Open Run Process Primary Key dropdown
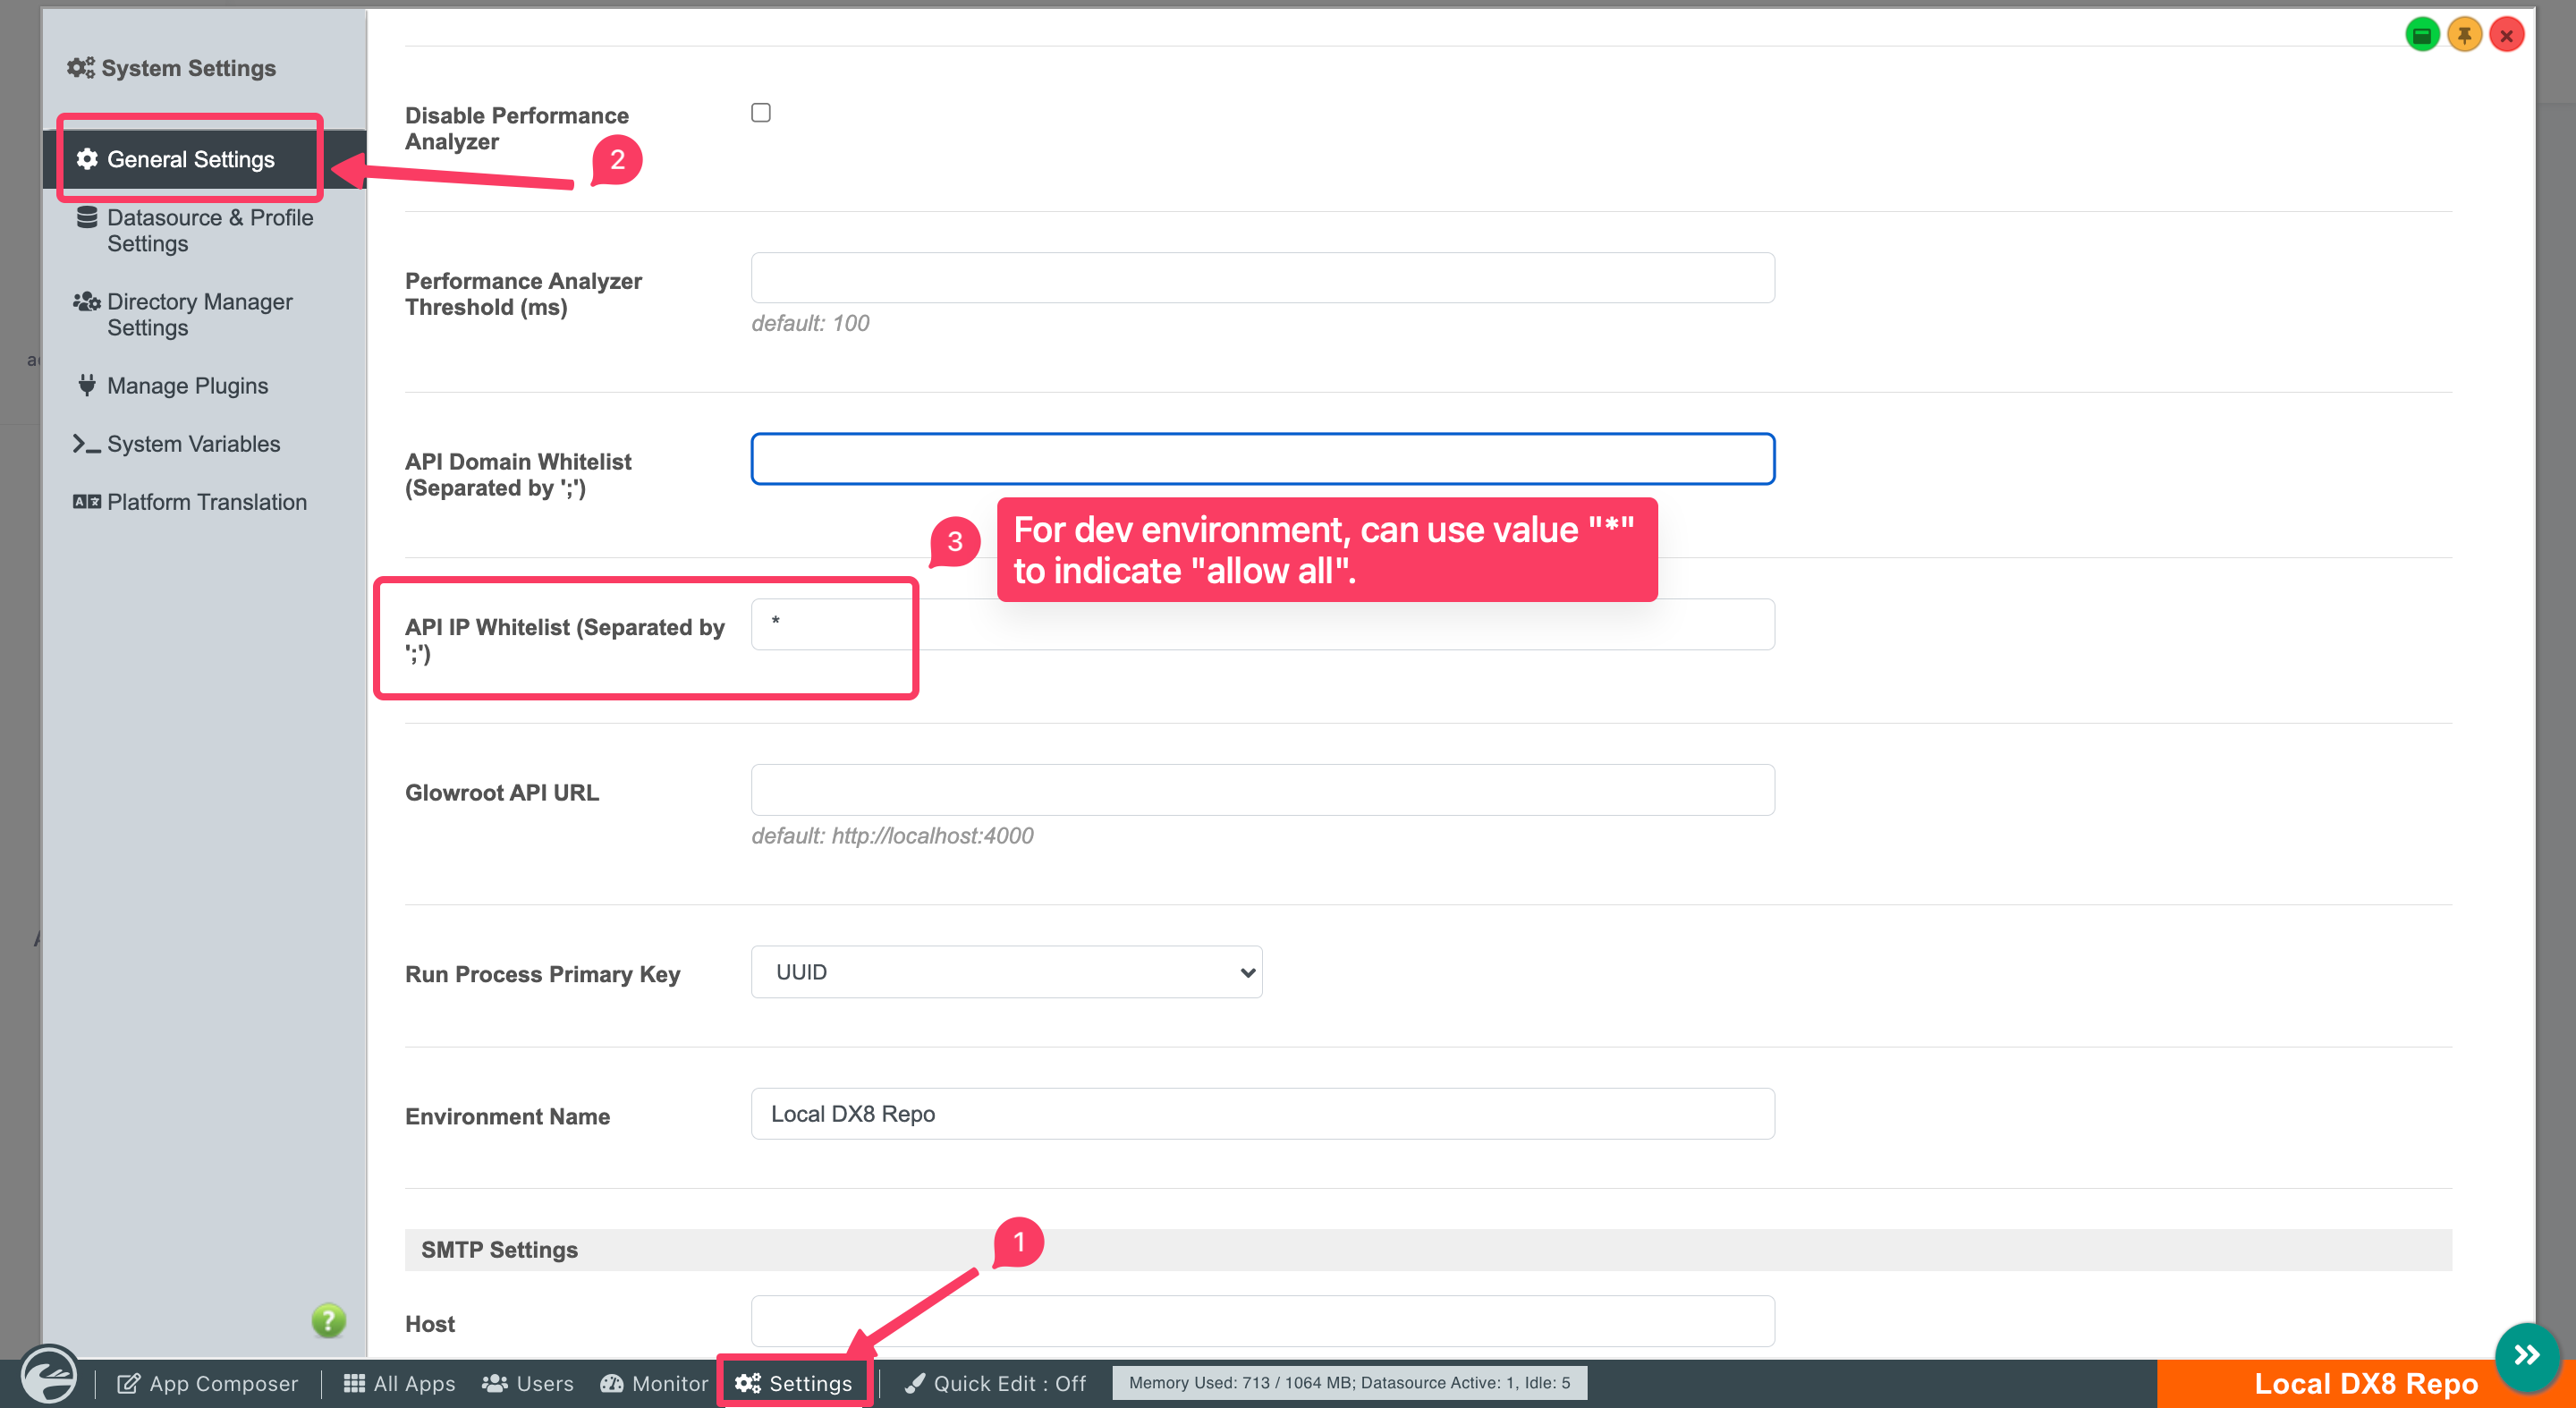The width and height of the screenshot is (2576, 1408). point(1006,972)
